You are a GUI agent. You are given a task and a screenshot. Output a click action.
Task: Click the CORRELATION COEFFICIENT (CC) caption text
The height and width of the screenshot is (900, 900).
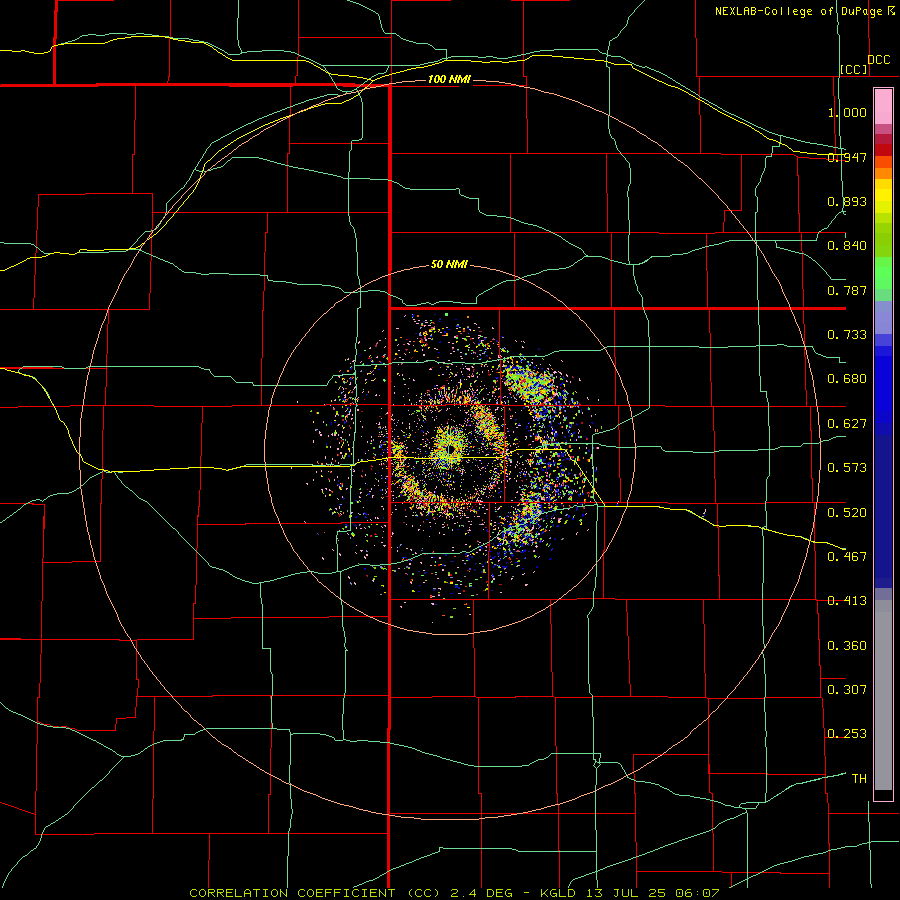[x=315, y=893]
